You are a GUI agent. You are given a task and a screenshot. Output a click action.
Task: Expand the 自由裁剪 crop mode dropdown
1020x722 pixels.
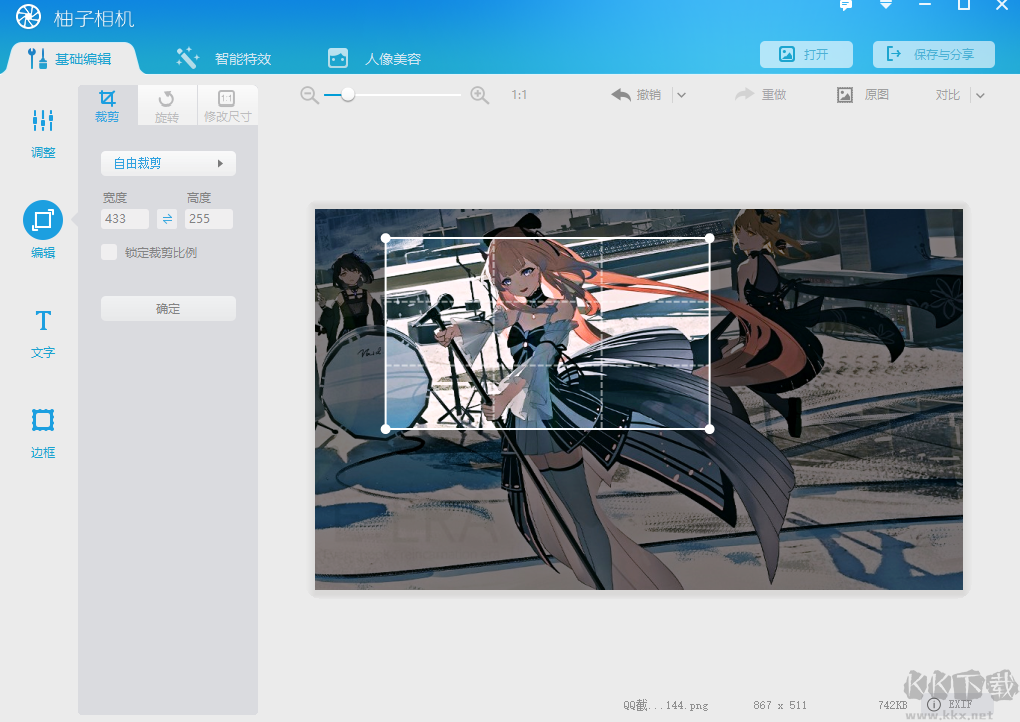point(168,163)
